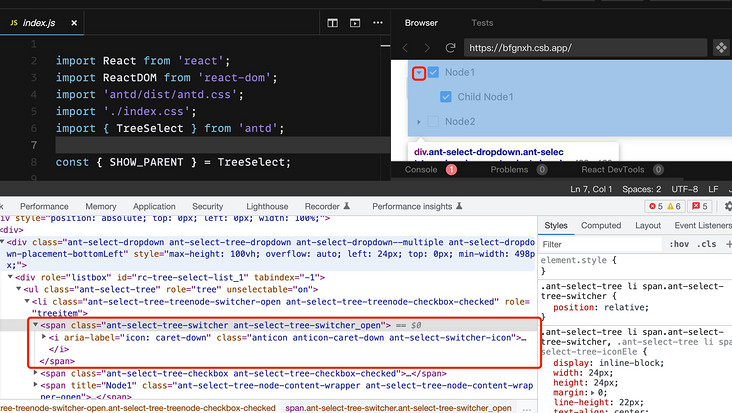
Task: Click the 'position: relative' style declaration
Action: pos(601,308)
